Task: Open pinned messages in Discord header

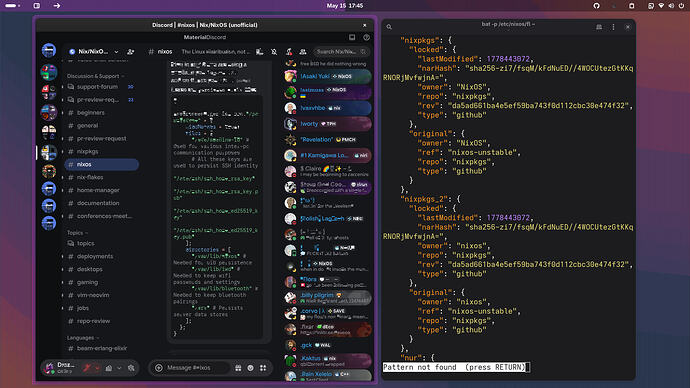Action: coord(289,52)
